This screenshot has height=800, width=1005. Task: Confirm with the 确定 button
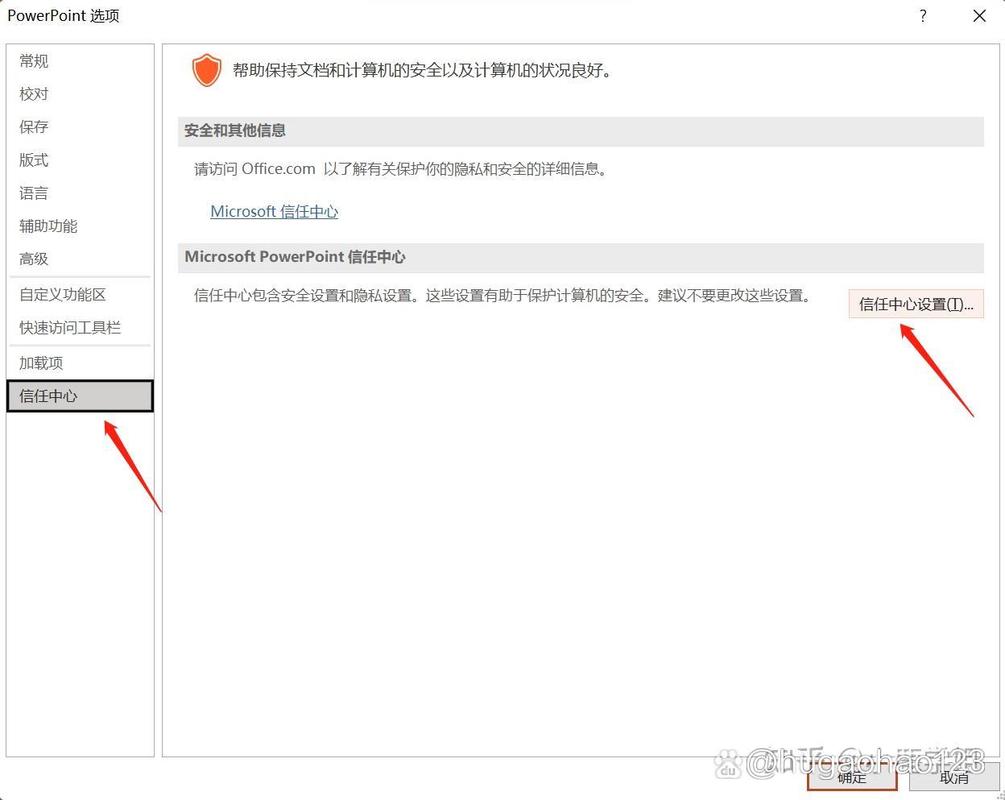pyautogui.click(x=852, y=777)
